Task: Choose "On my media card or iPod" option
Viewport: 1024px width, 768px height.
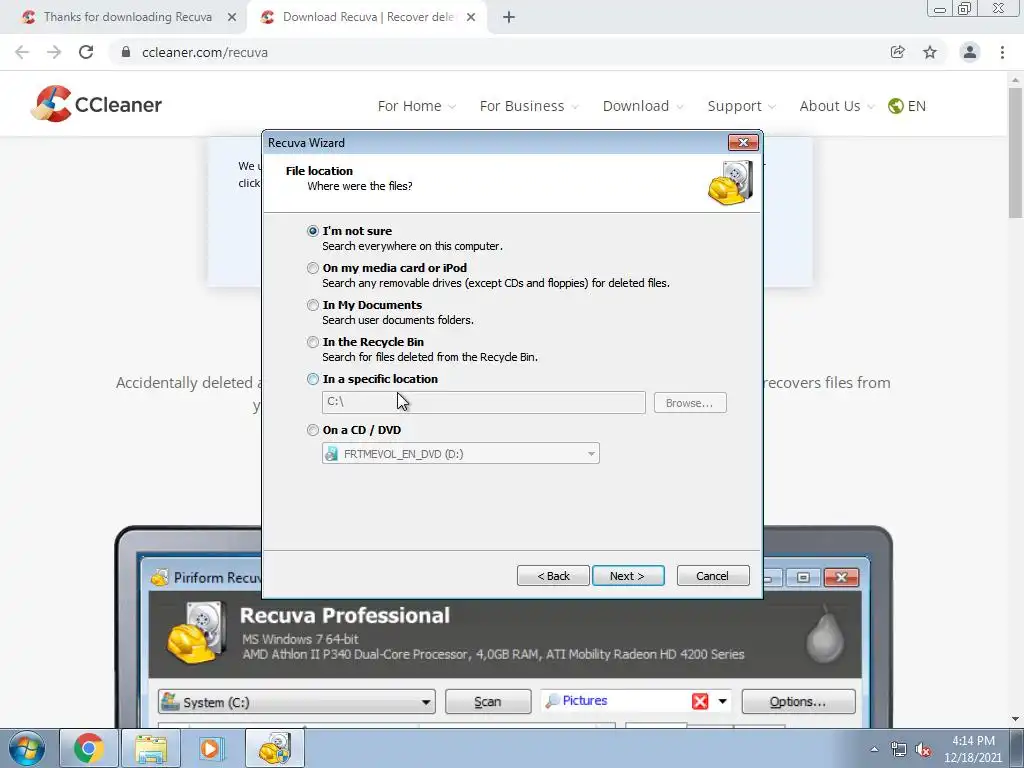Action: click(x=313, y=268)
